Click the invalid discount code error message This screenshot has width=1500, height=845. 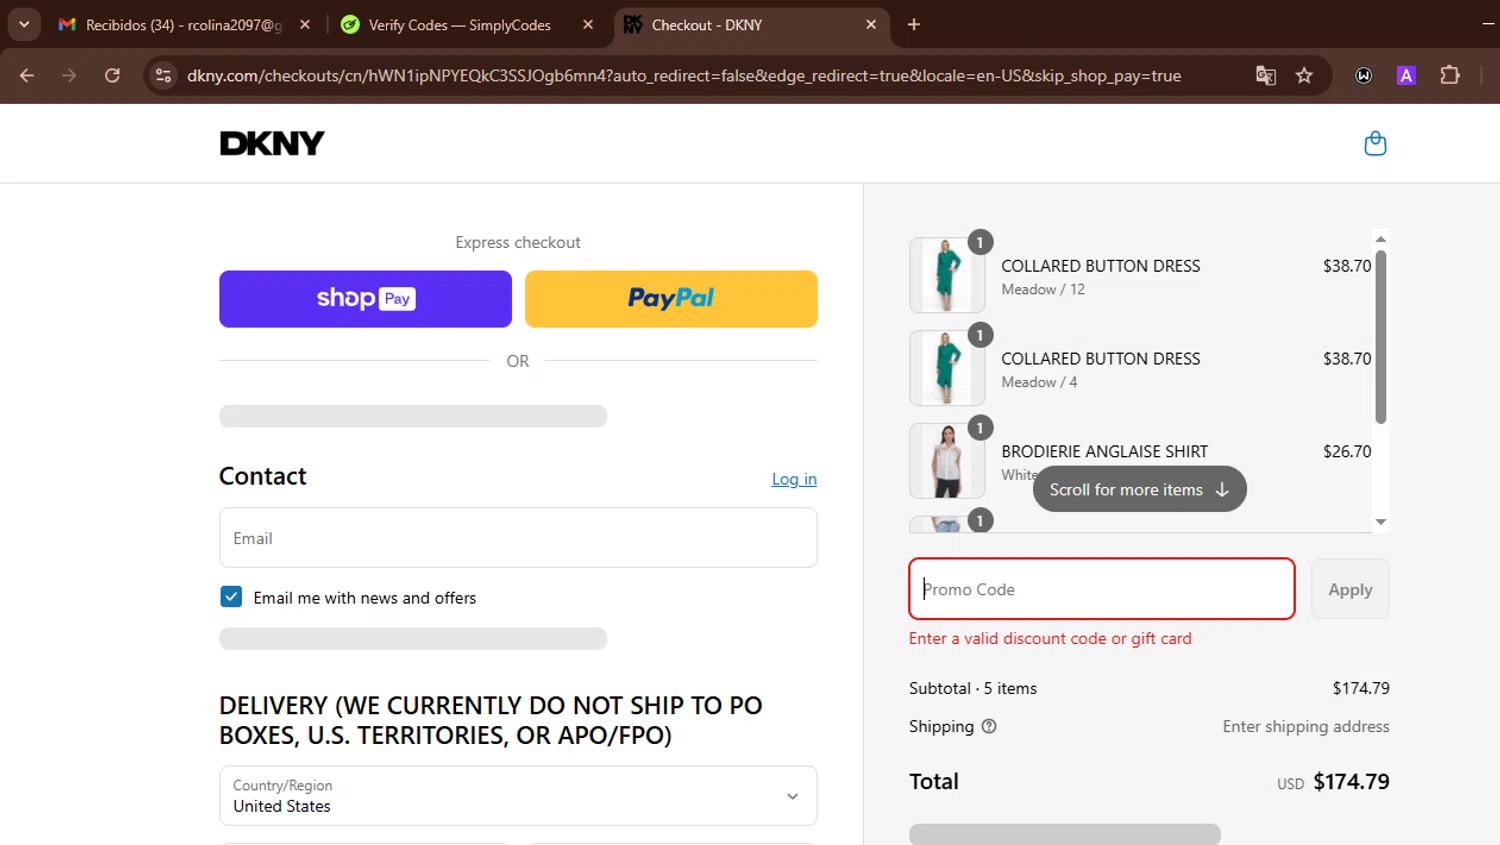(1050, 638)
